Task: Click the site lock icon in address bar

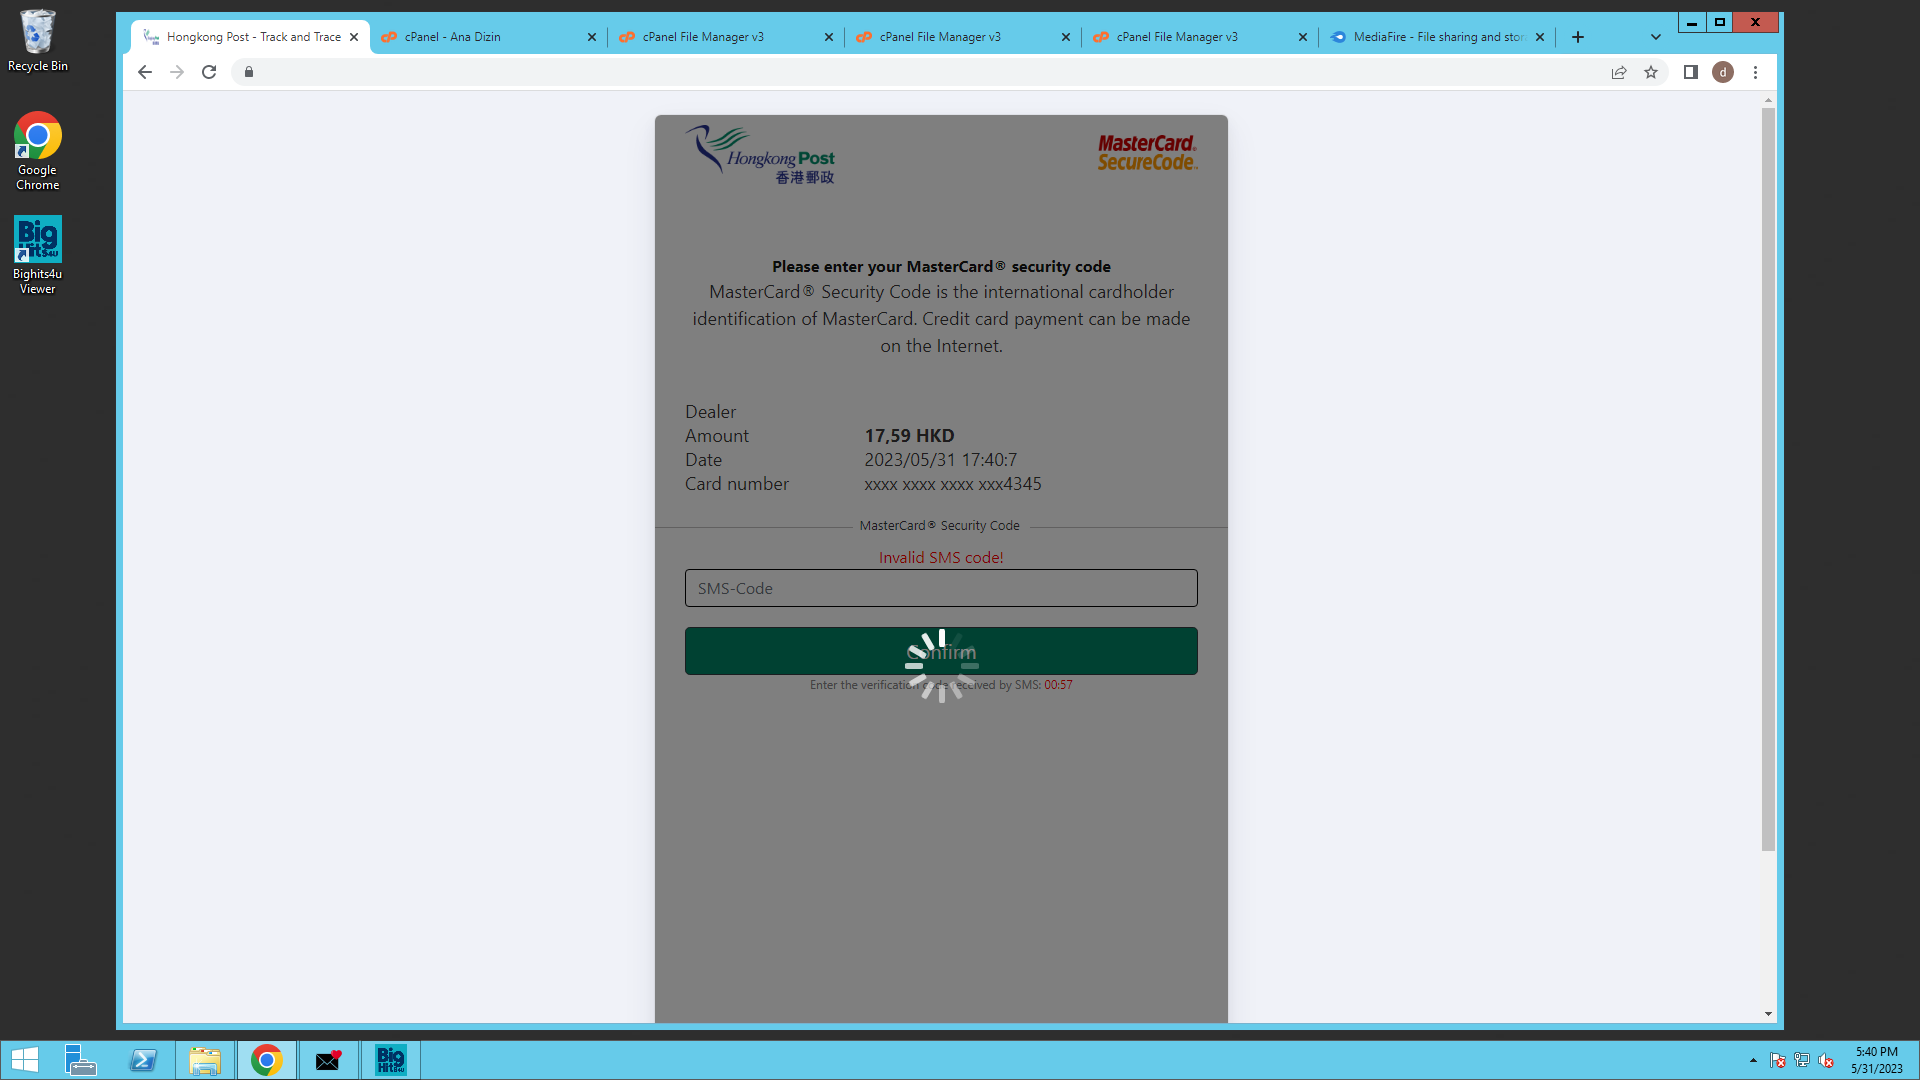Action: [x=249, y=72]
